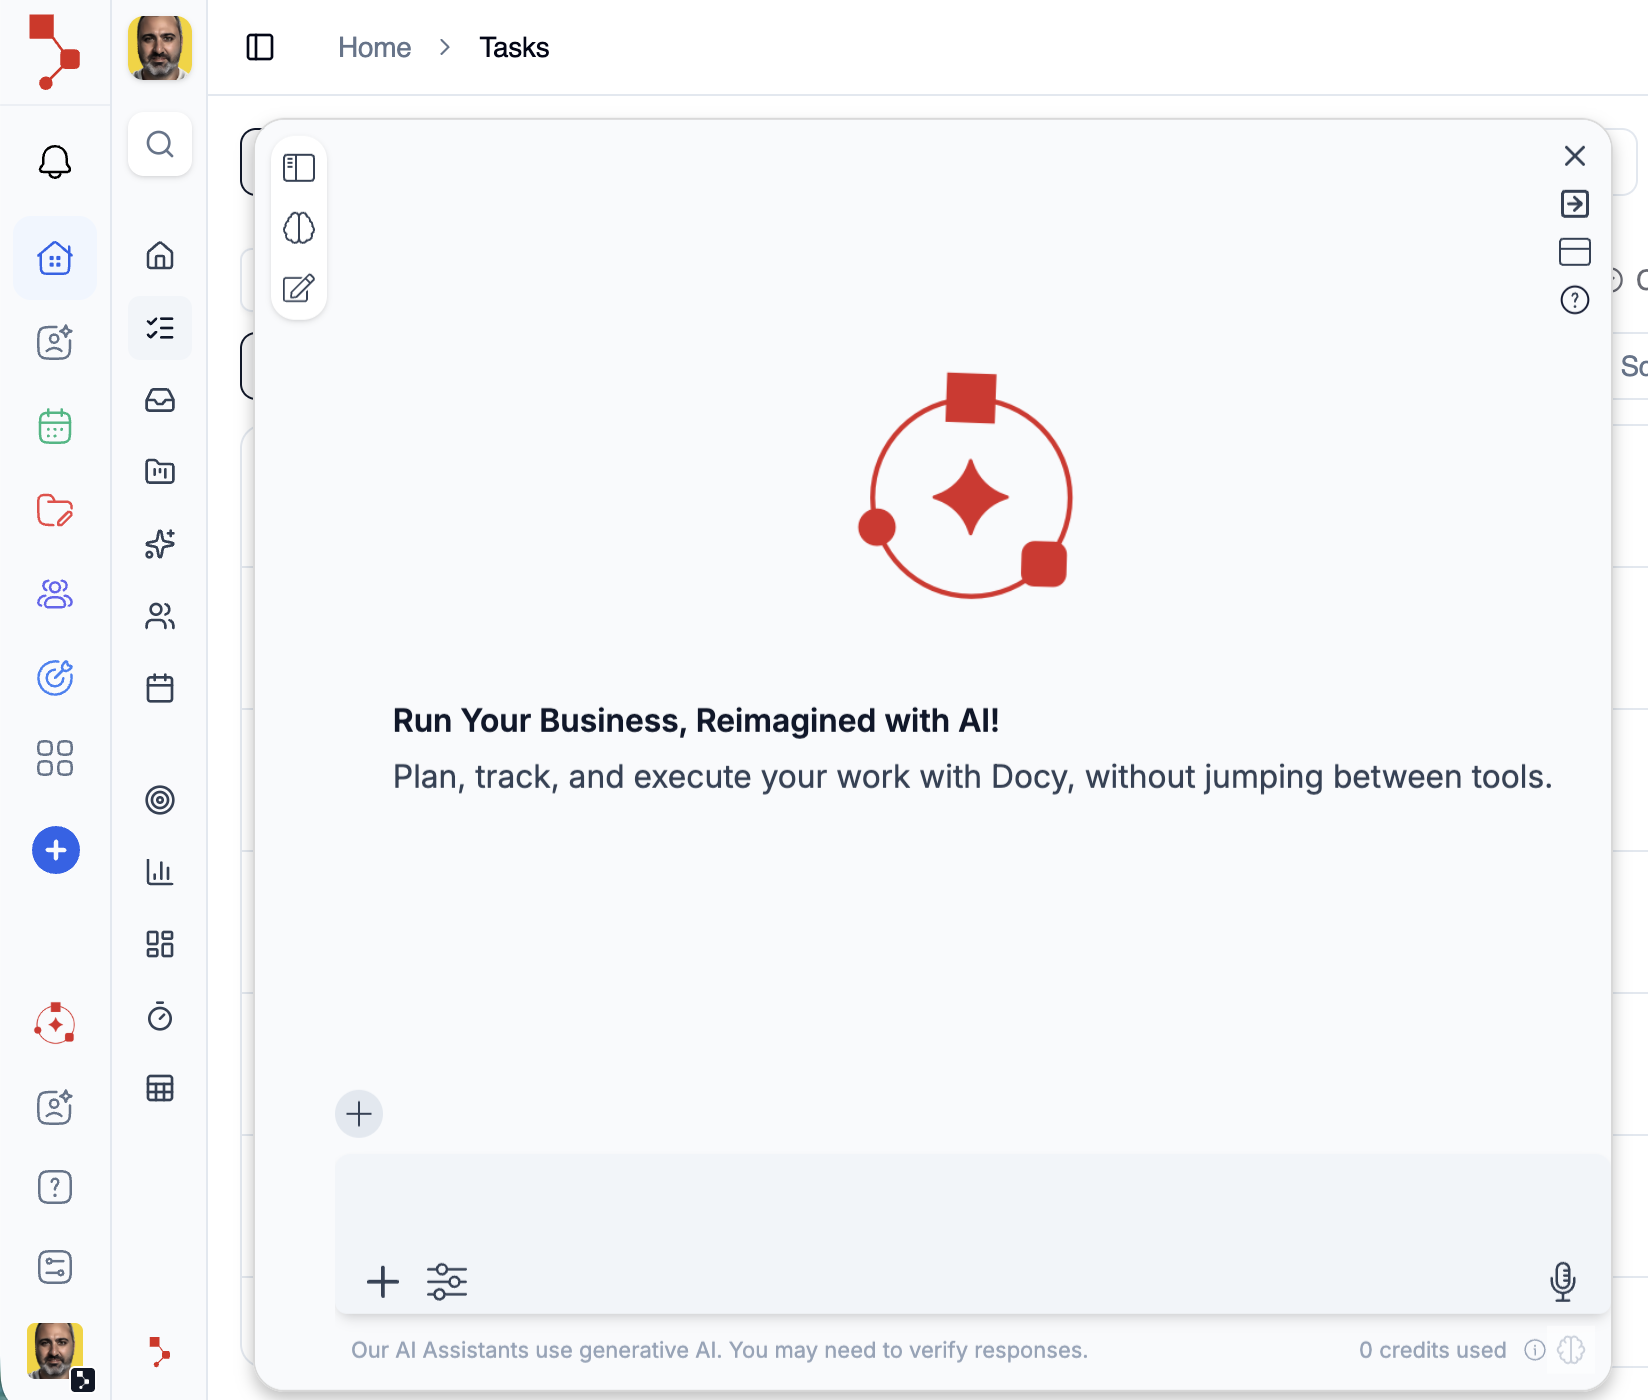The height and width of the screenshot is (1400, 1648).
Task: Open the stopwatch timer icon
Action: coord(160,1016)
